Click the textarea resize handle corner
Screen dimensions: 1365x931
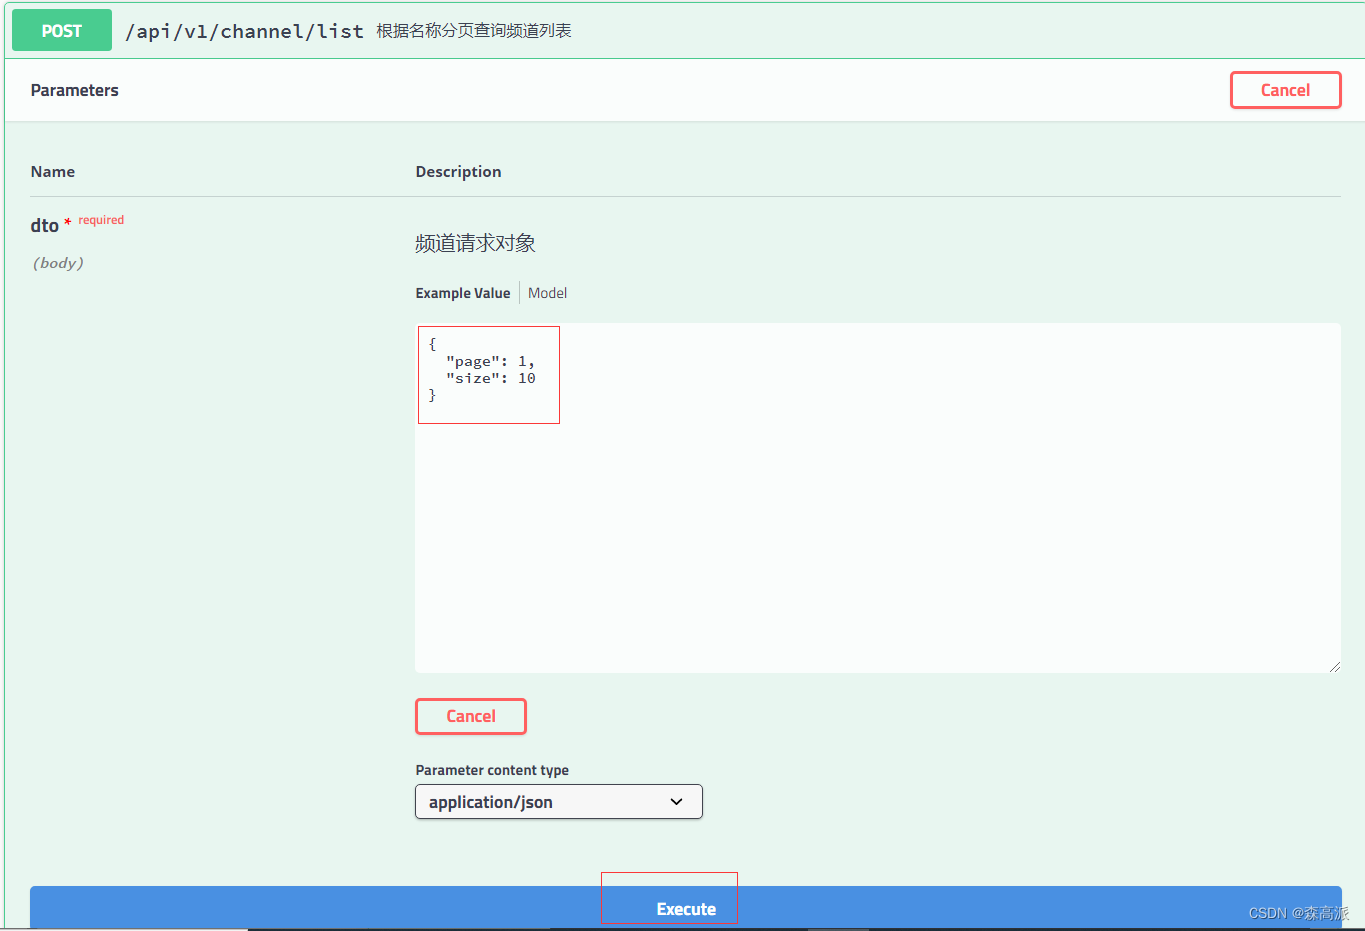1334,666
